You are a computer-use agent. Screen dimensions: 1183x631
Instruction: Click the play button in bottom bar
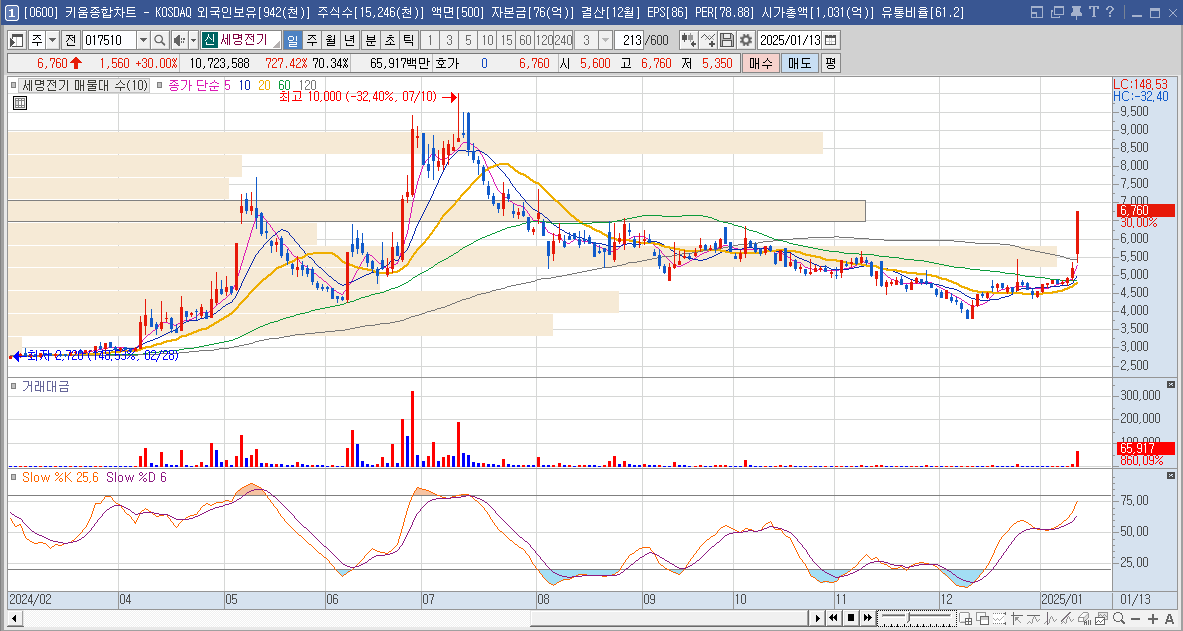[x=817, y=618]
